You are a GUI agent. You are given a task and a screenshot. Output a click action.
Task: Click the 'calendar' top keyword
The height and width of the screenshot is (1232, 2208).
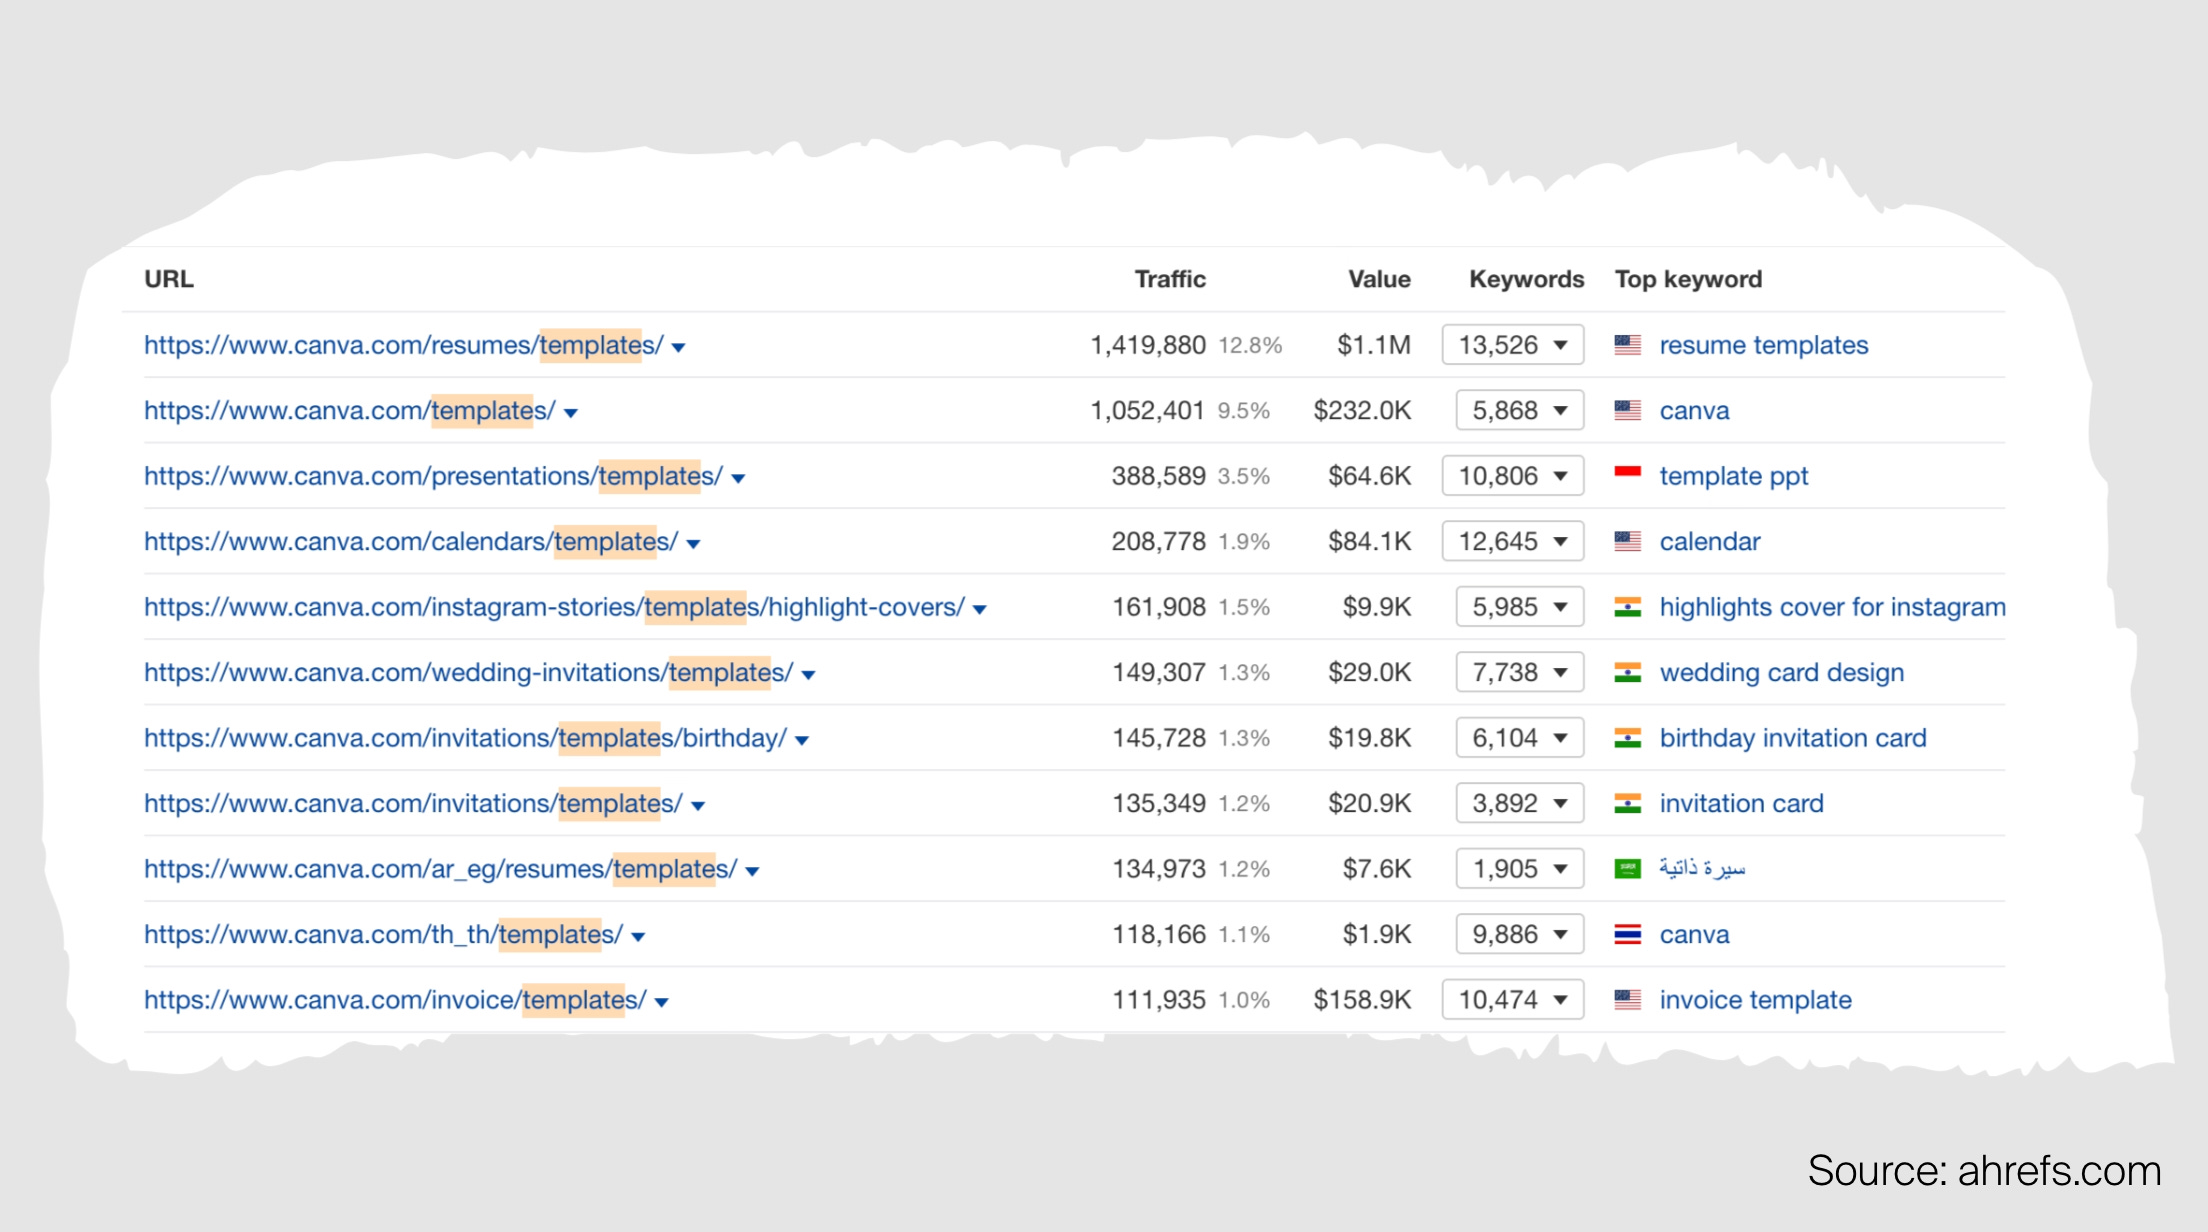click(1709, 542)
